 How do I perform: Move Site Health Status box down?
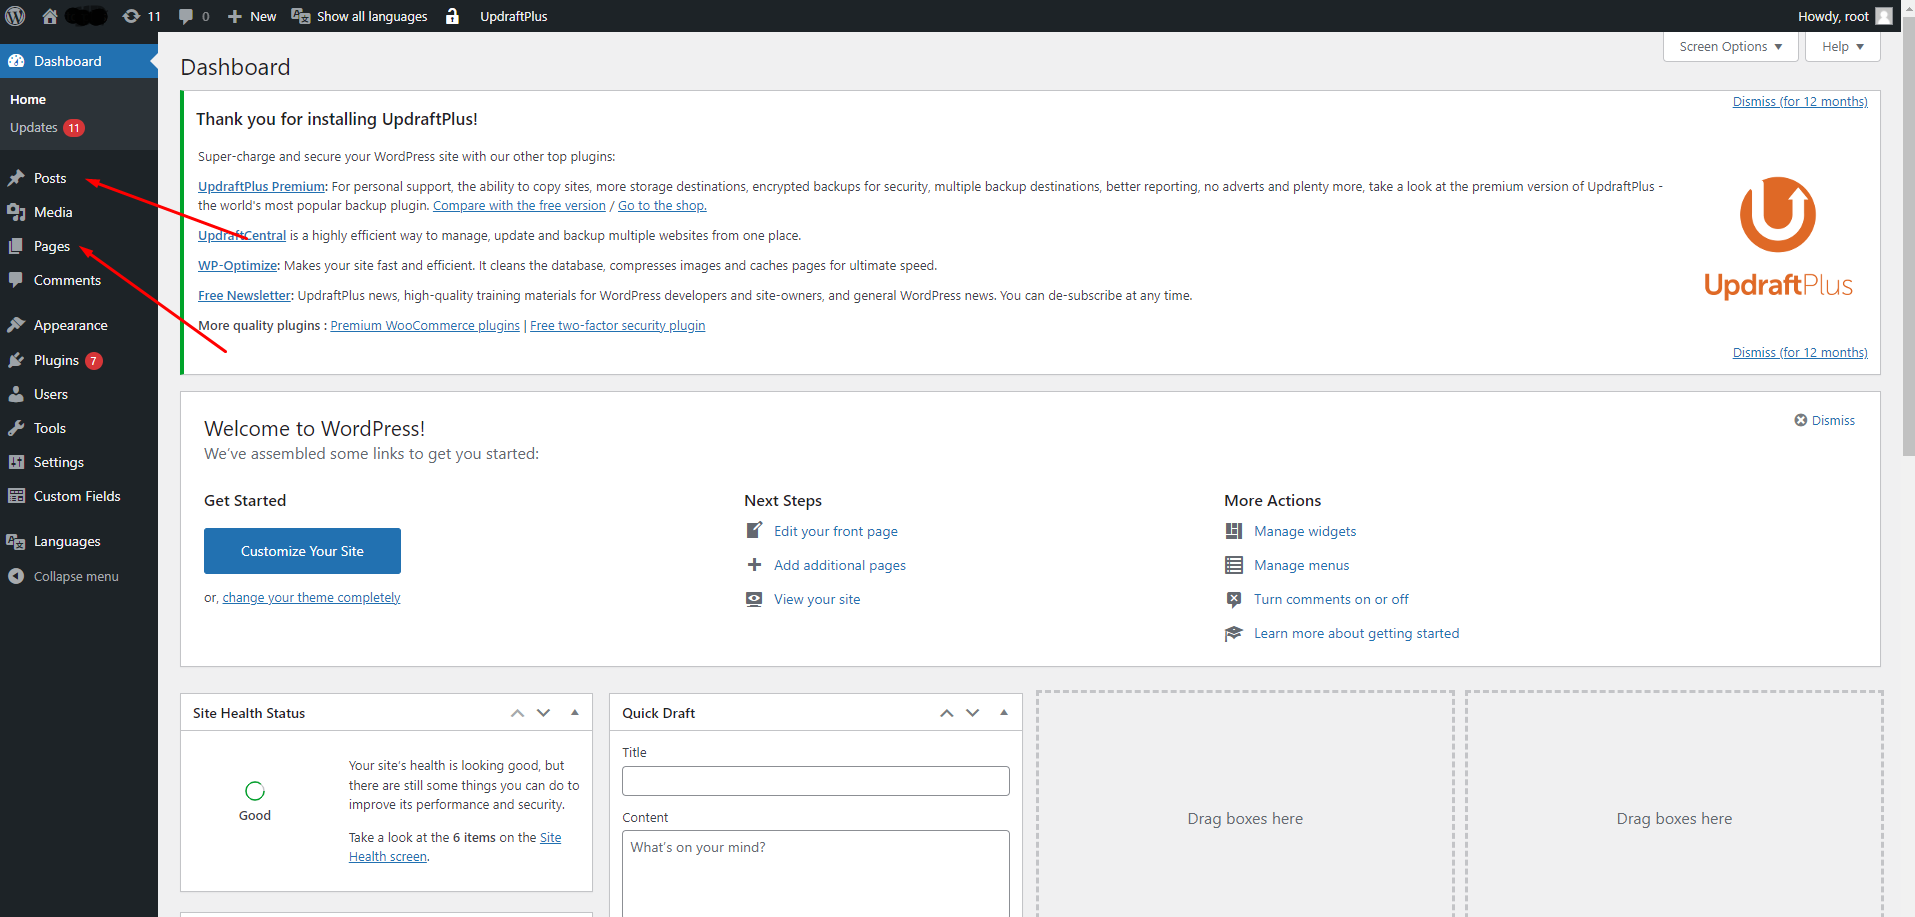click(543, 713)
